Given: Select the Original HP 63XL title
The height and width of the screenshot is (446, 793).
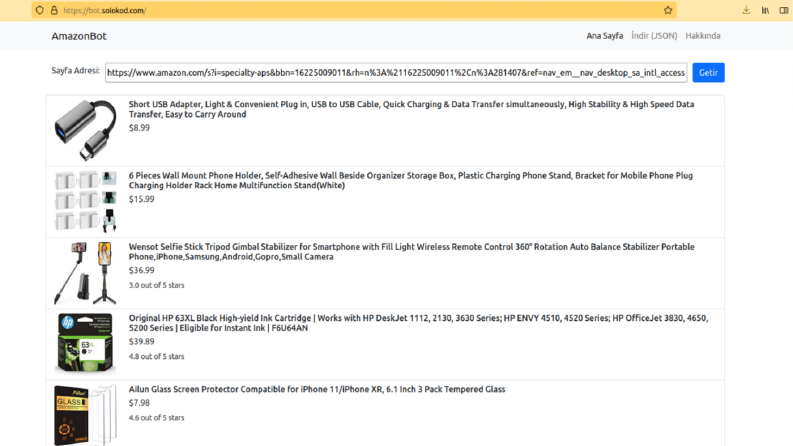Looking at the screenshot, I should tap(418, 323).
